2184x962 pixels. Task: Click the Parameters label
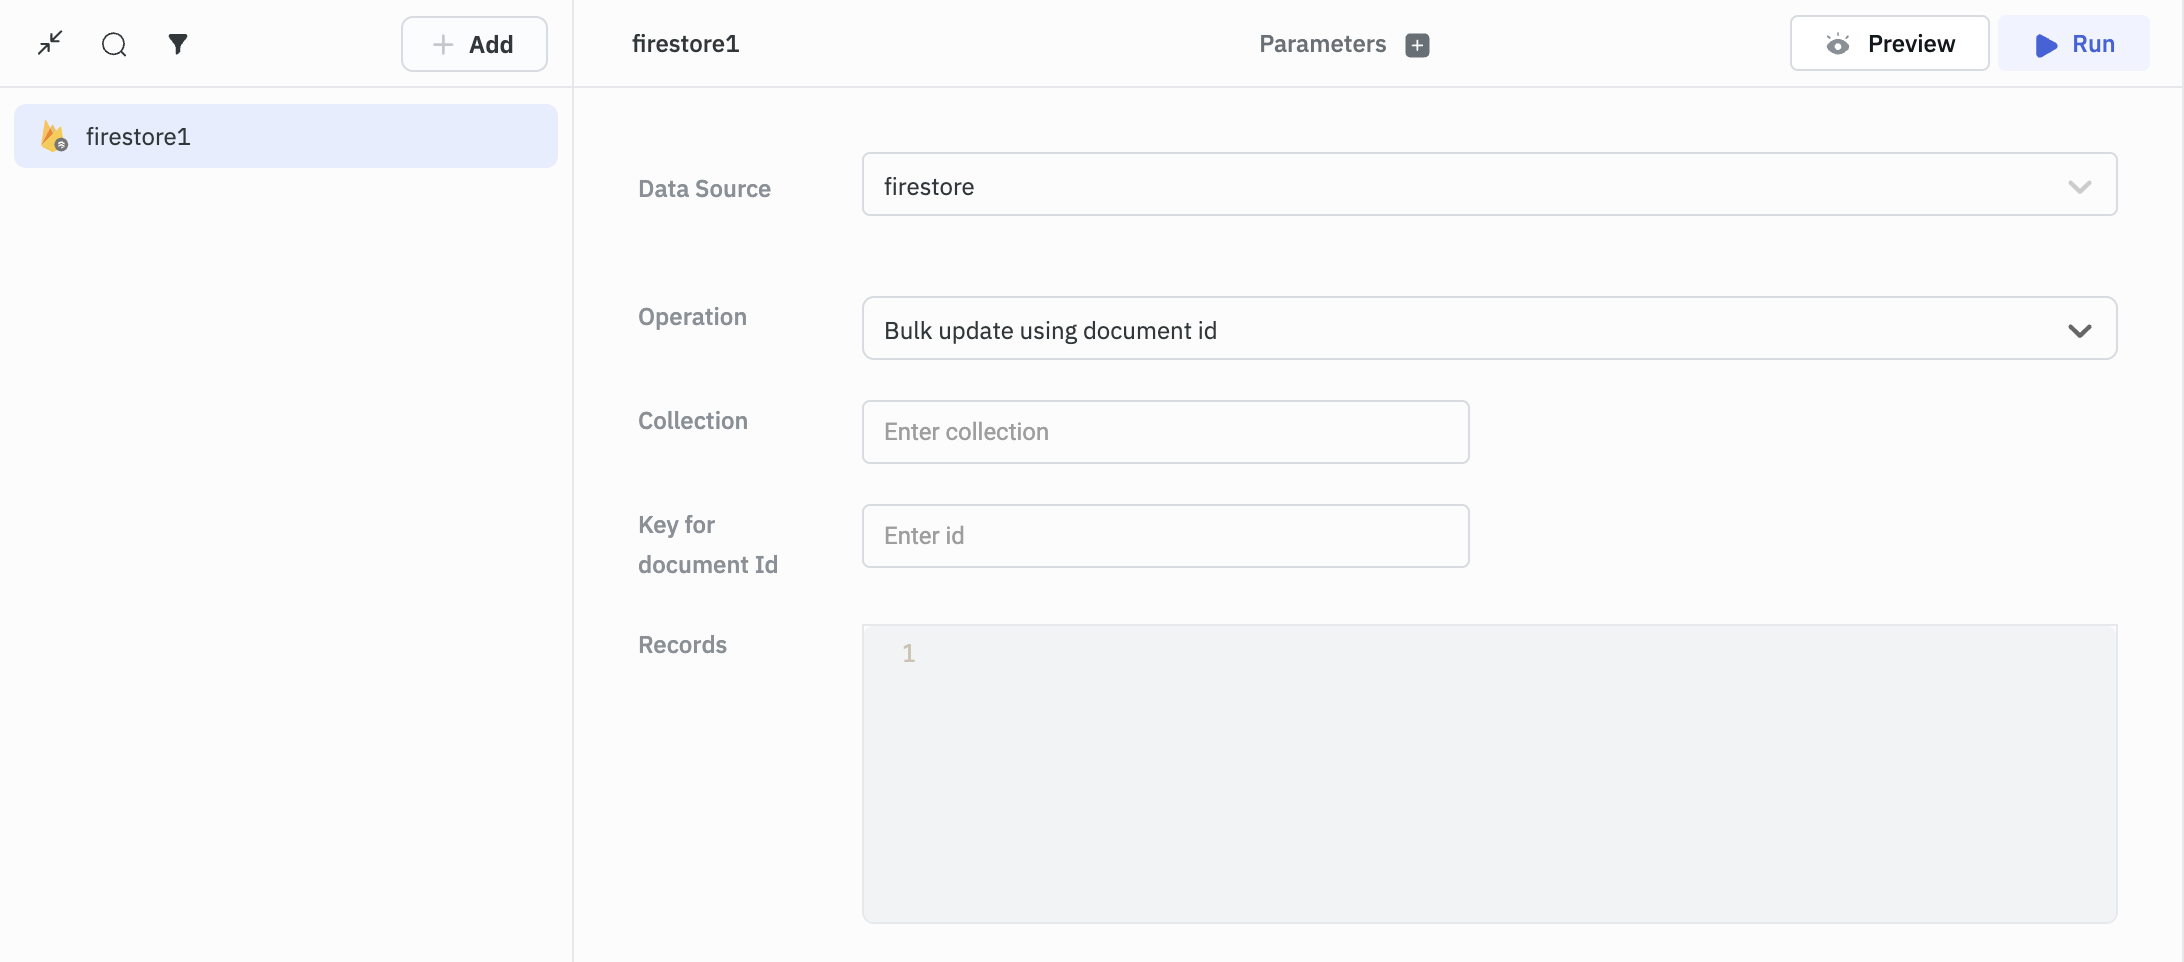pos(1322,44)
